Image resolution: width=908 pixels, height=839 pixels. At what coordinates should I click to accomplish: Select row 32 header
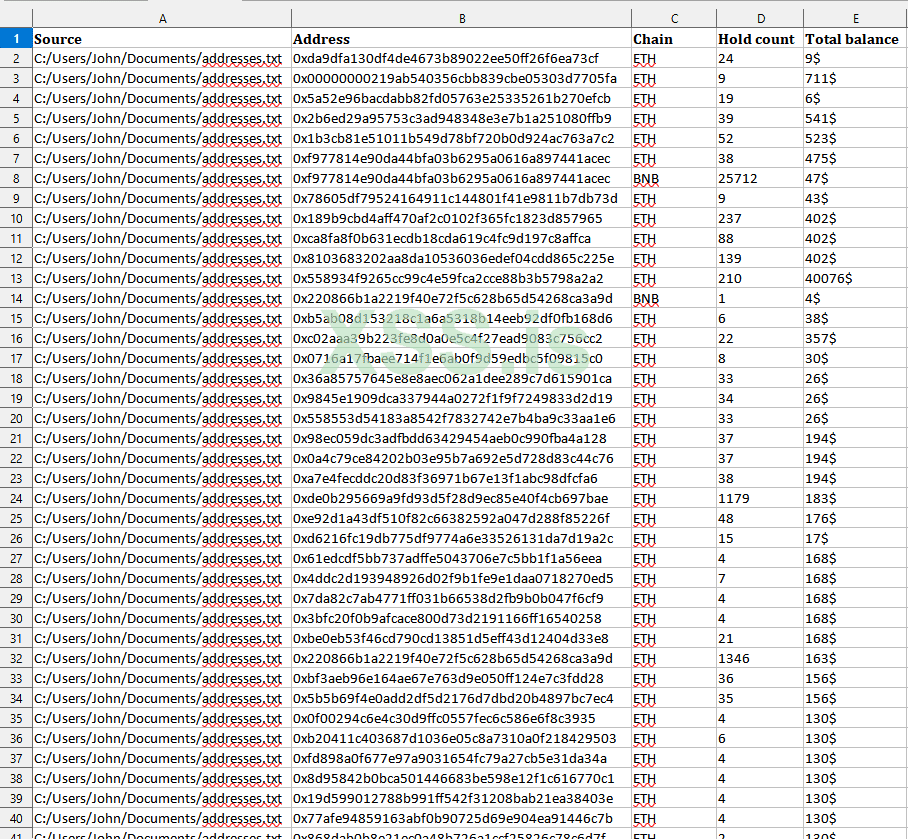click(x=16, y=658)
